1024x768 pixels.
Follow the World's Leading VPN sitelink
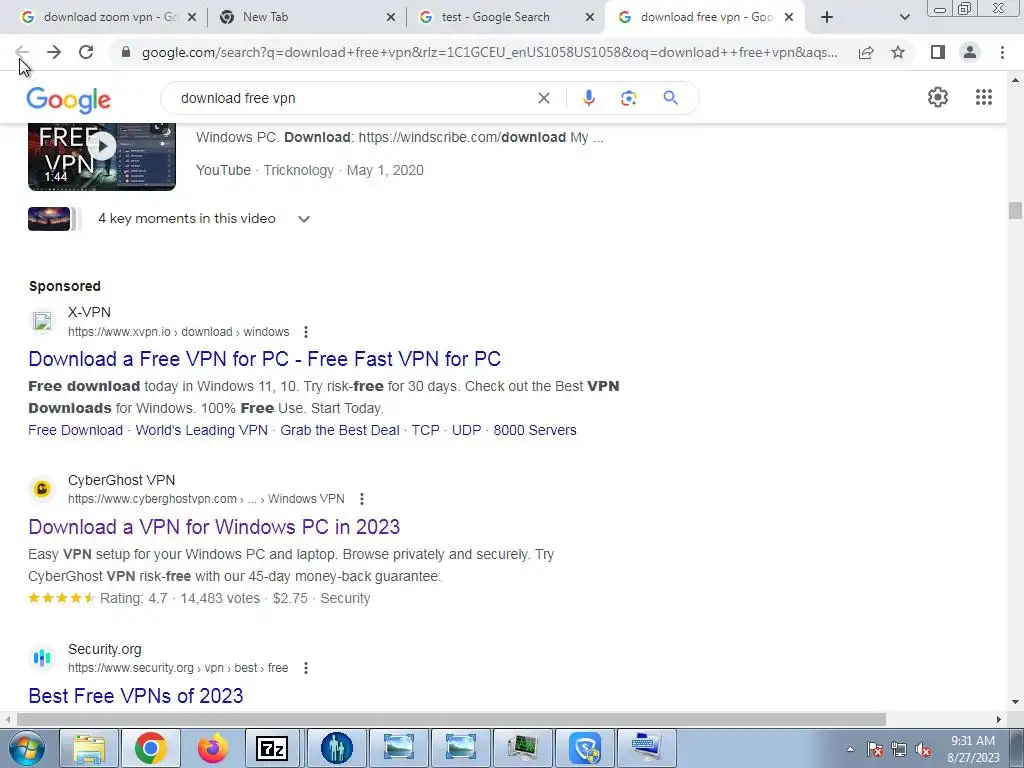[x=202, y=430]
